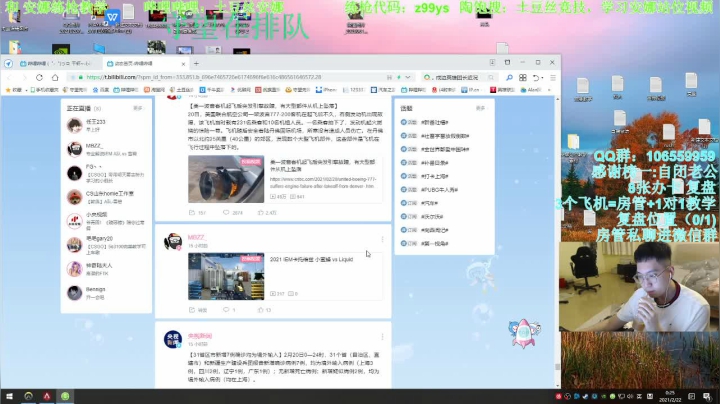Open topic #第一视角#
The image size is (720, 404).
434,244
